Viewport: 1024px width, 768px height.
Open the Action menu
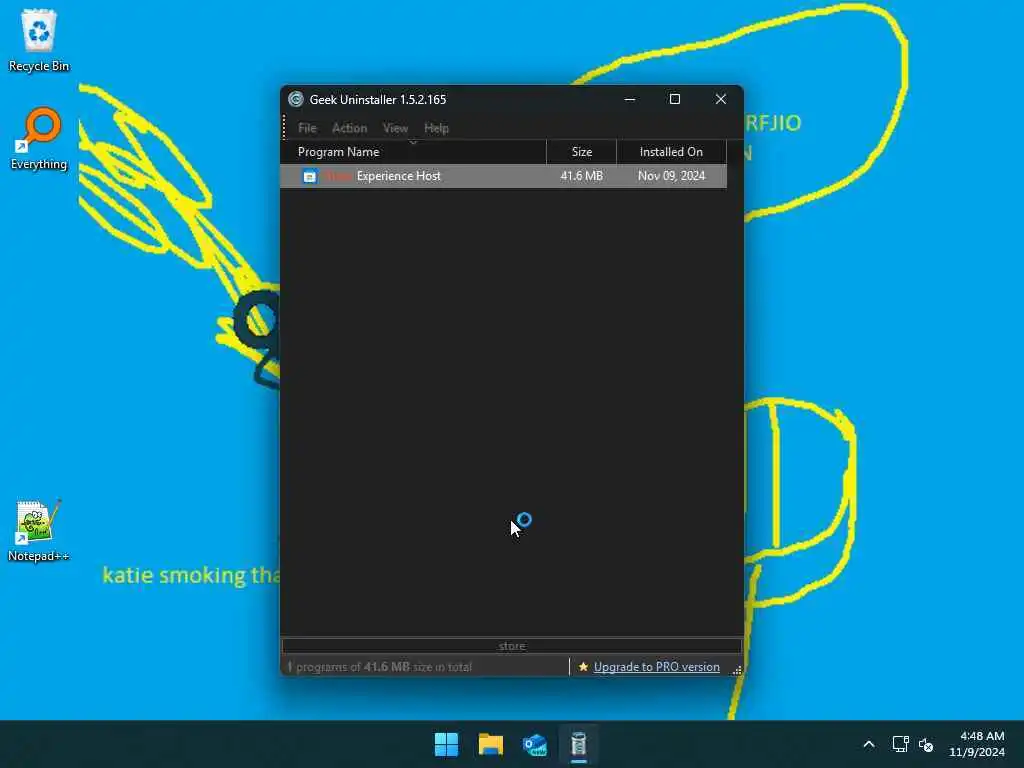click(349, 128)
